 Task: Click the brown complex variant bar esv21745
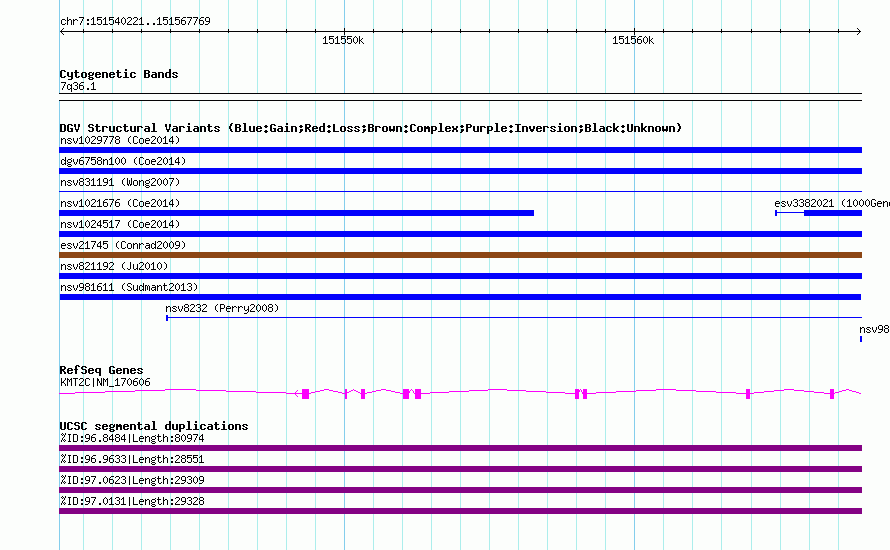(x=460, y=255)
